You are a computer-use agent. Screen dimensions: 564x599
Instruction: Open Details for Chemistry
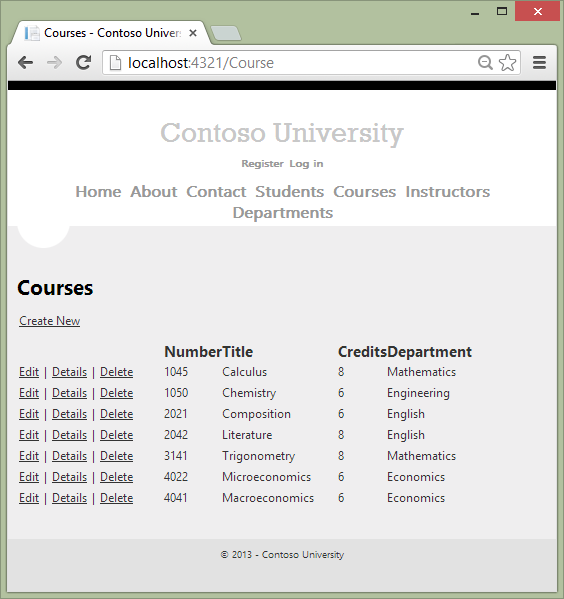click(x=70, y=393)
